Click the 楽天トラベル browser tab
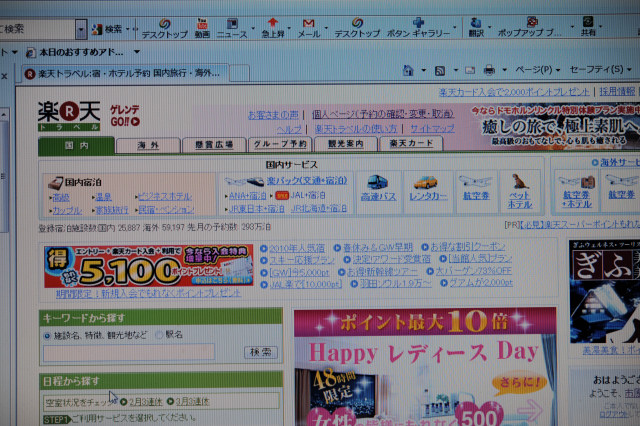This screenshot has height=426, width=640. tap(124, 73)
